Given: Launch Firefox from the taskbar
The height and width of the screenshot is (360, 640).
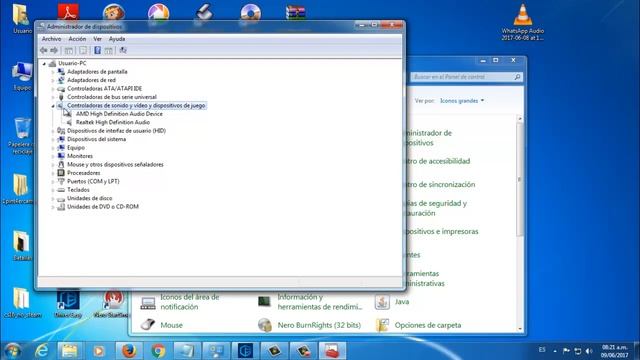Looking at the screenshot, I should 129,351.
